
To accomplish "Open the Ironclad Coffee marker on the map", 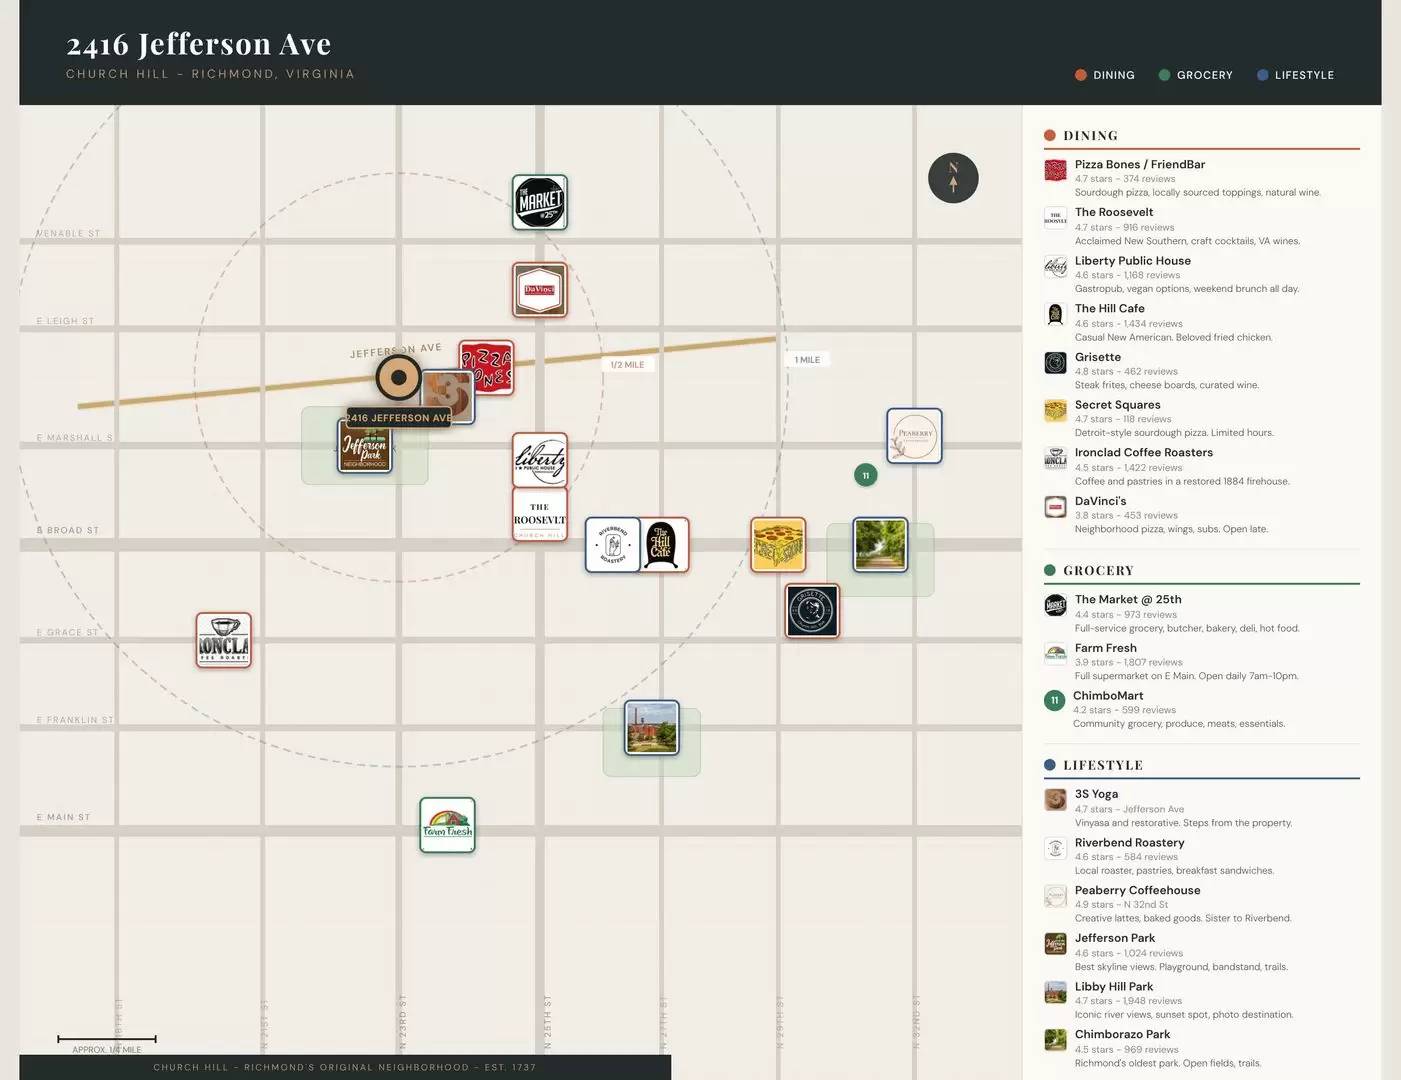I will pyautogui.click(x=223, y=640).
